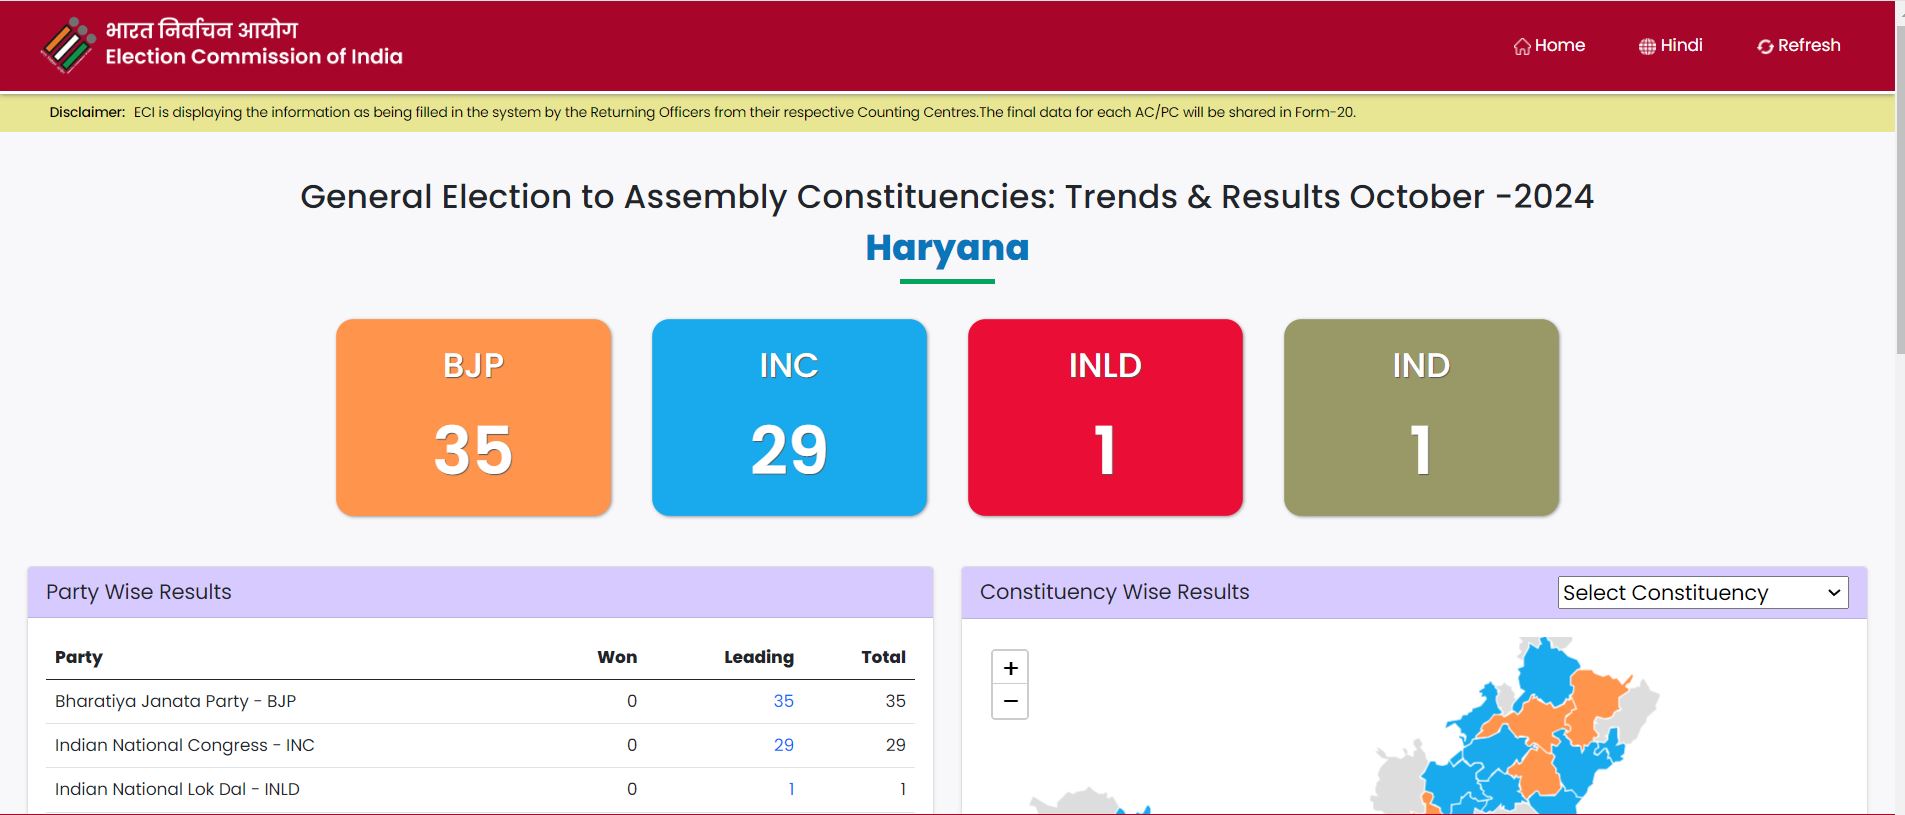Open the Select Constituency dropdown
This screenshot has width=1905, height=815.
(x=1702, y=592)
